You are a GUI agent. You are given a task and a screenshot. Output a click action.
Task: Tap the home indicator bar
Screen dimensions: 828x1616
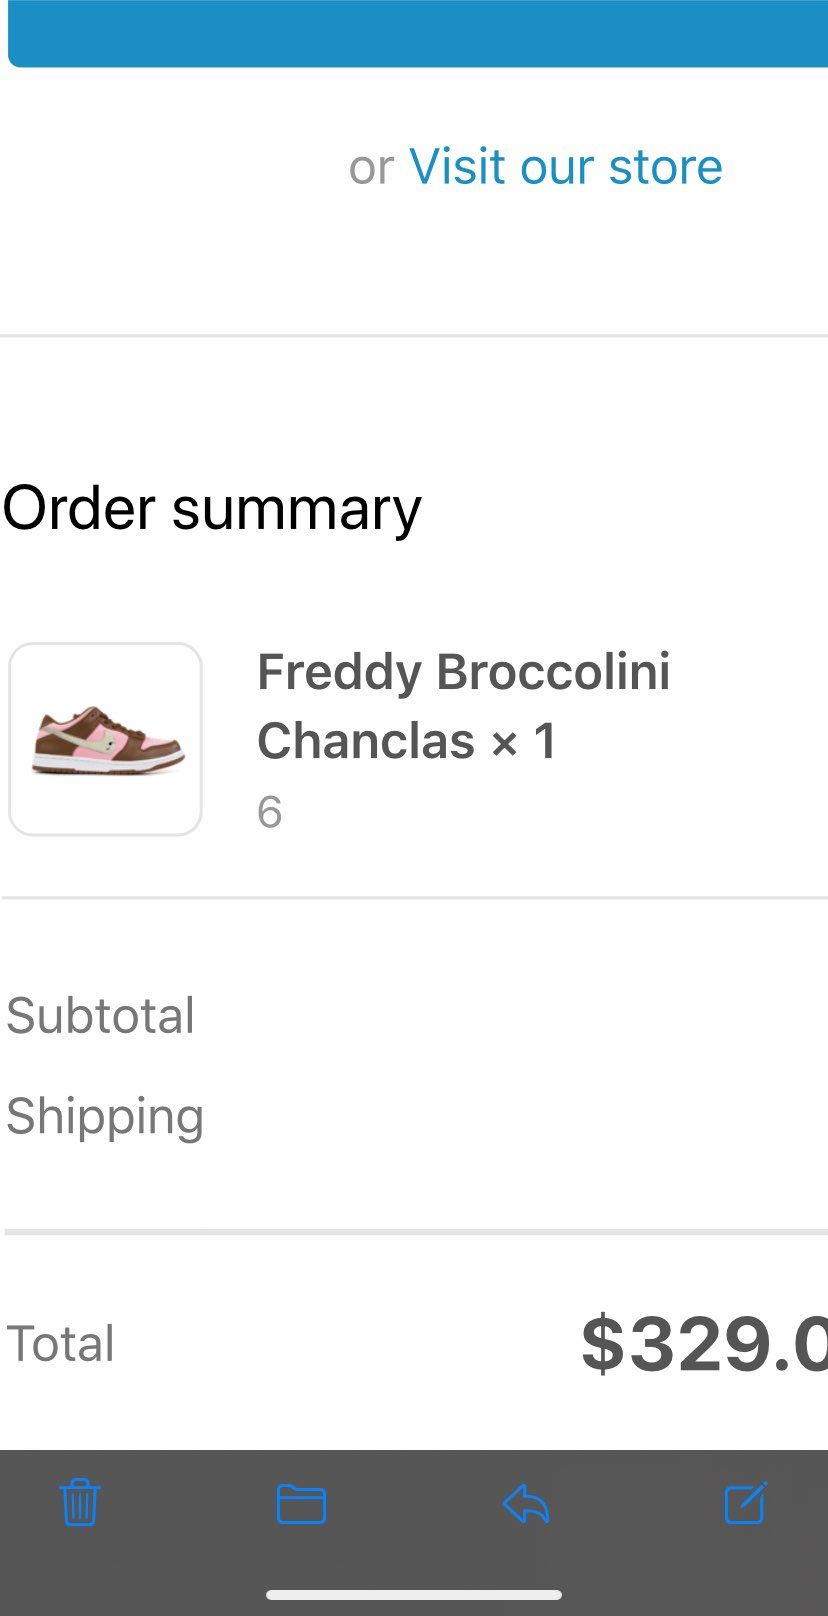tap(414, 1595)
